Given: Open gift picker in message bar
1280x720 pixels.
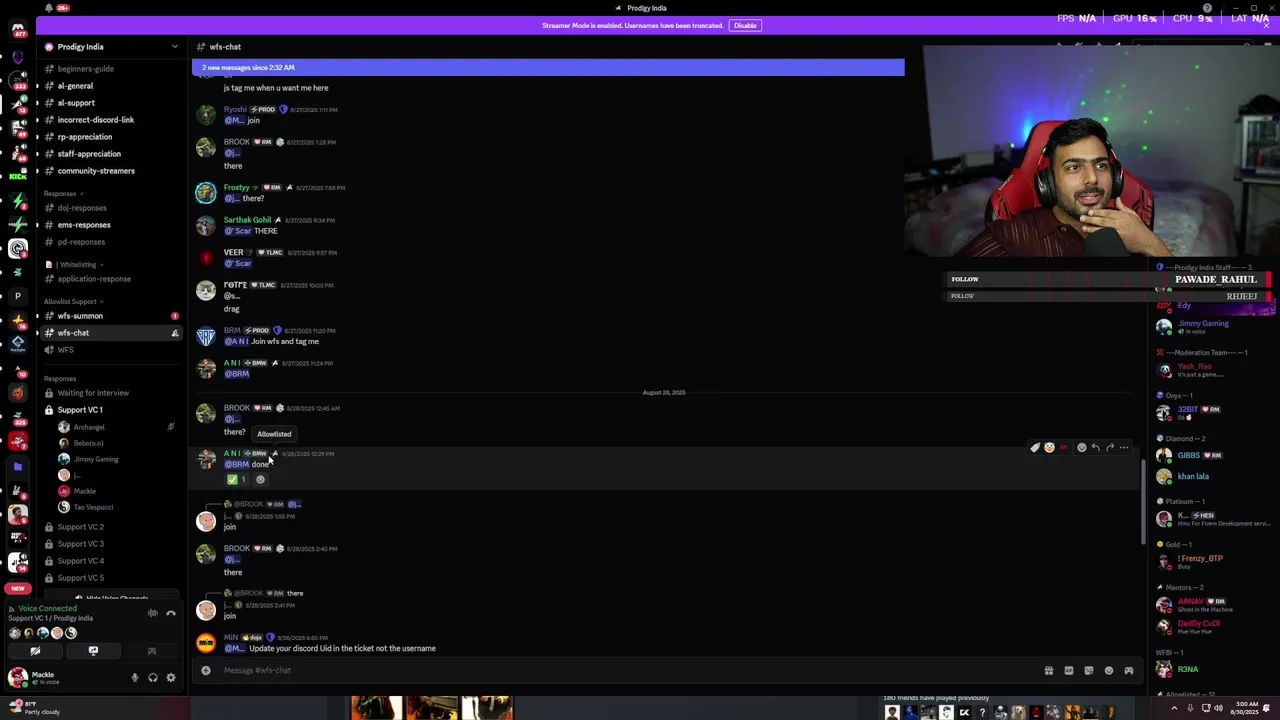Looking at the screenshot, I should coord(1049,671).
